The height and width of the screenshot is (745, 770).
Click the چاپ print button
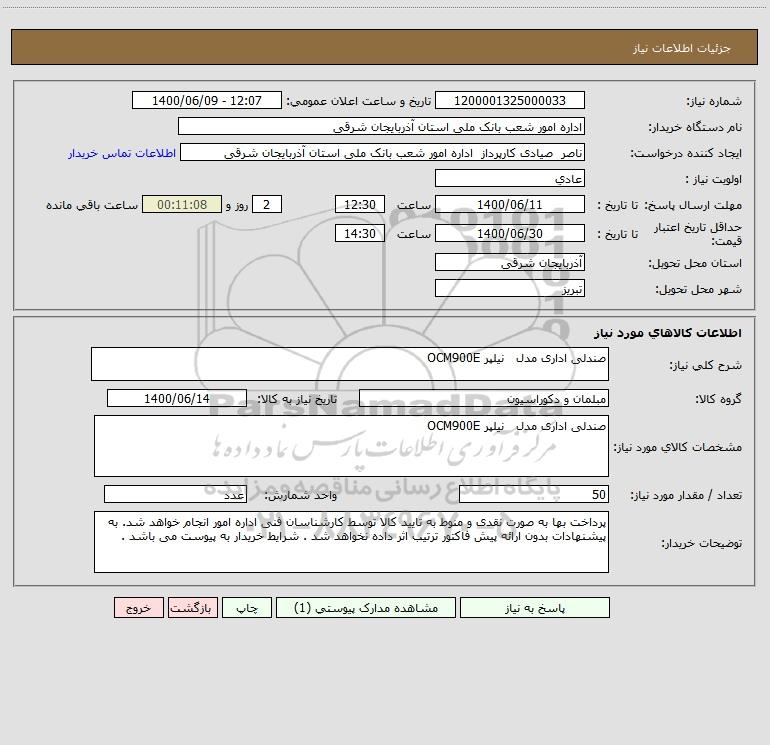coord(247,608)
